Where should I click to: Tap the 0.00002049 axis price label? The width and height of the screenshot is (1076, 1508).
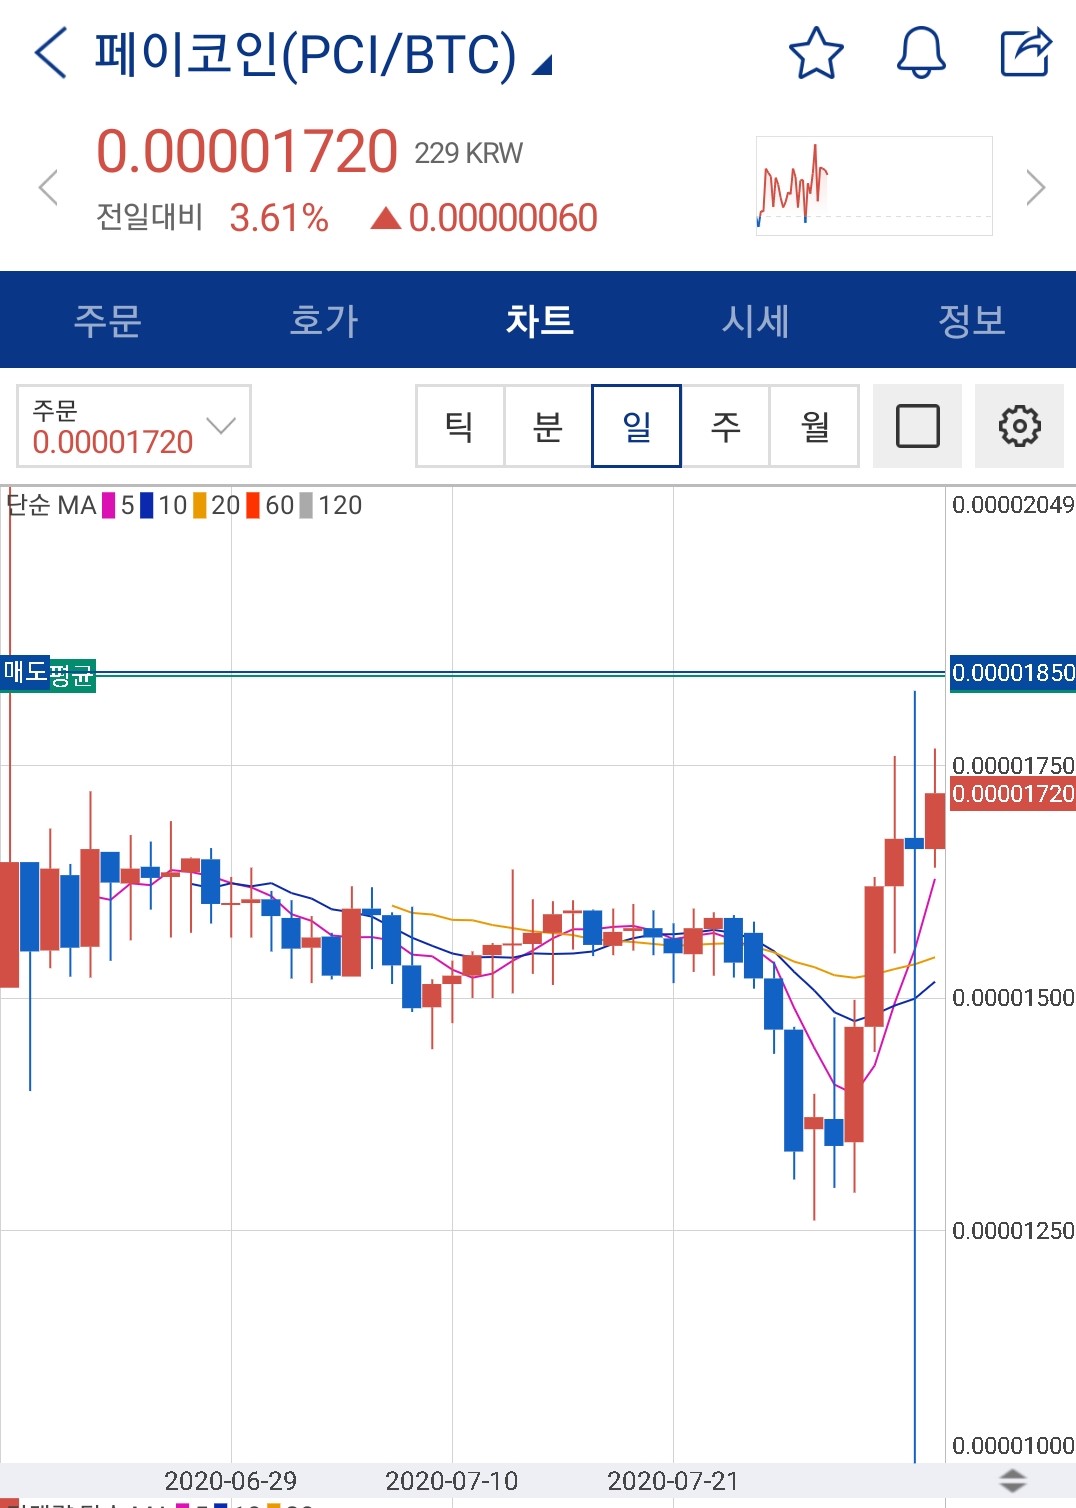coord(1013,505)
